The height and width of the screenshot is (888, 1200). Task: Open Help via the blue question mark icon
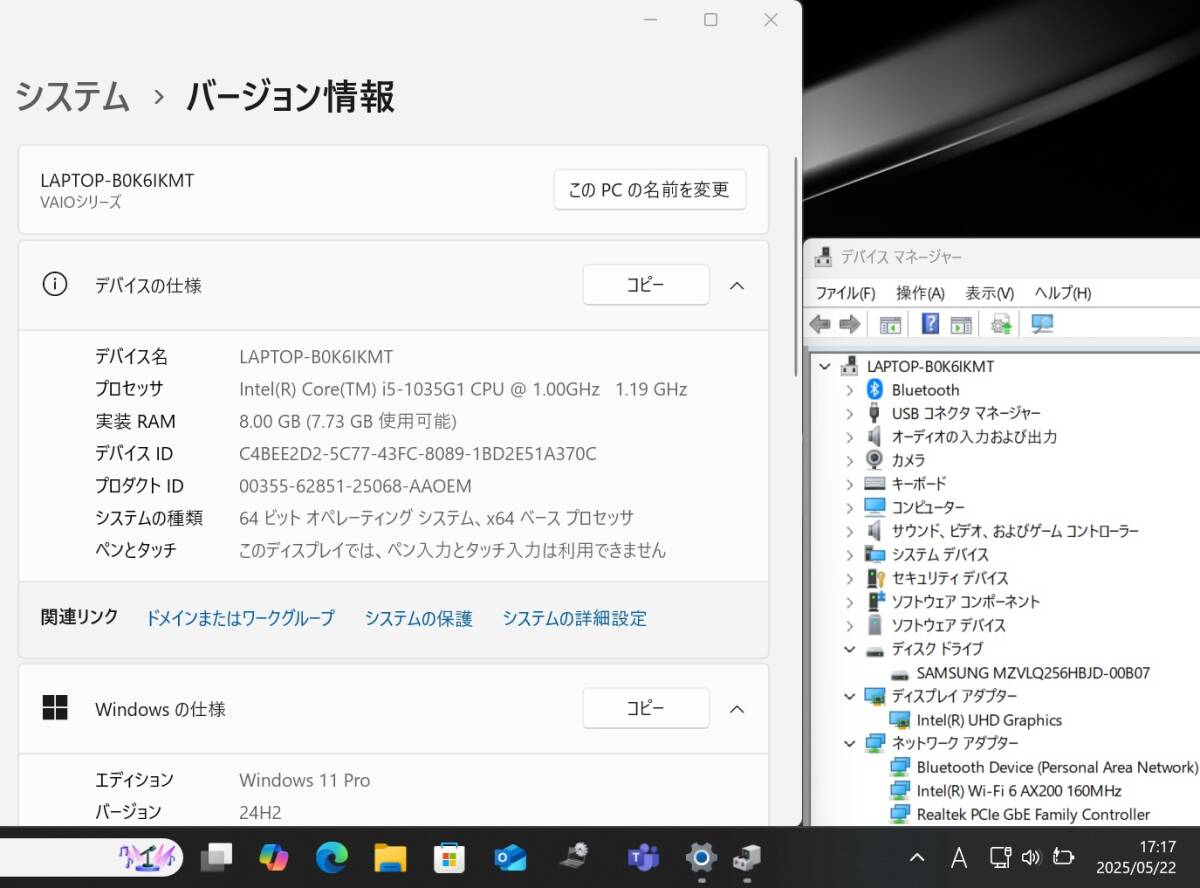click(x=930, y=324)
